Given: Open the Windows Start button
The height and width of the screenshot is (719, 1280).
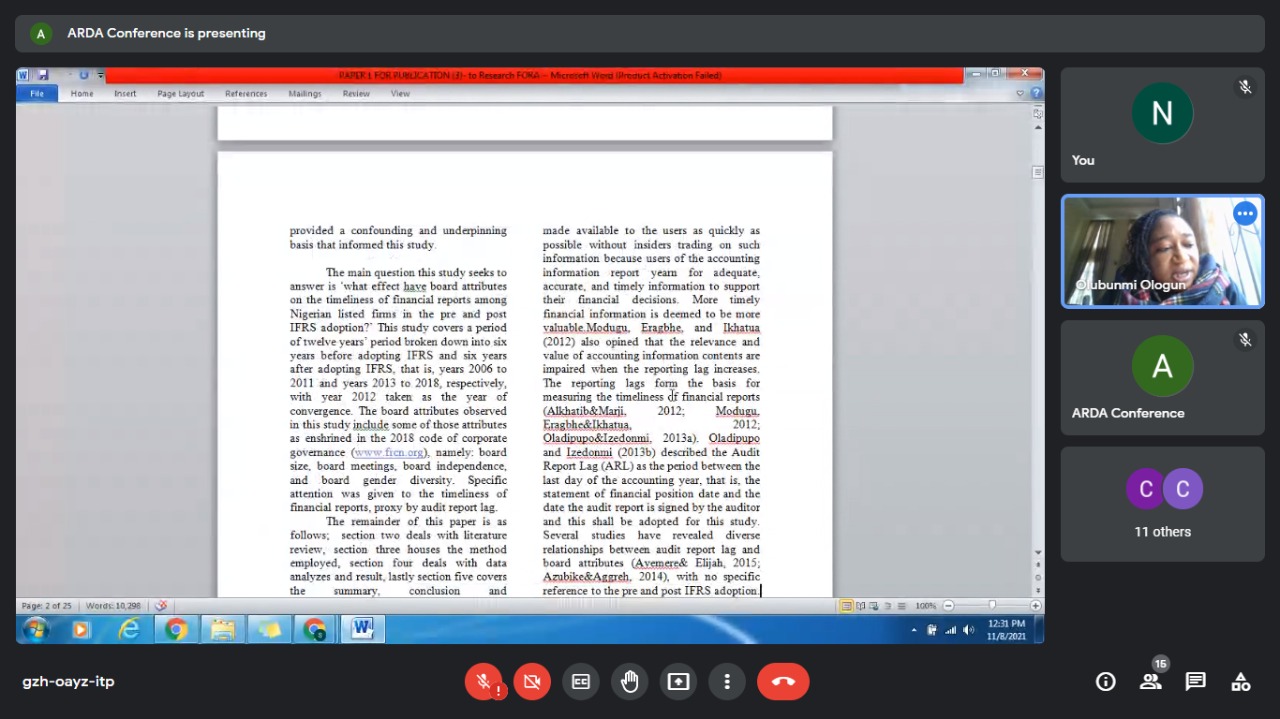Looking at the screenshot, I should 35,629.
